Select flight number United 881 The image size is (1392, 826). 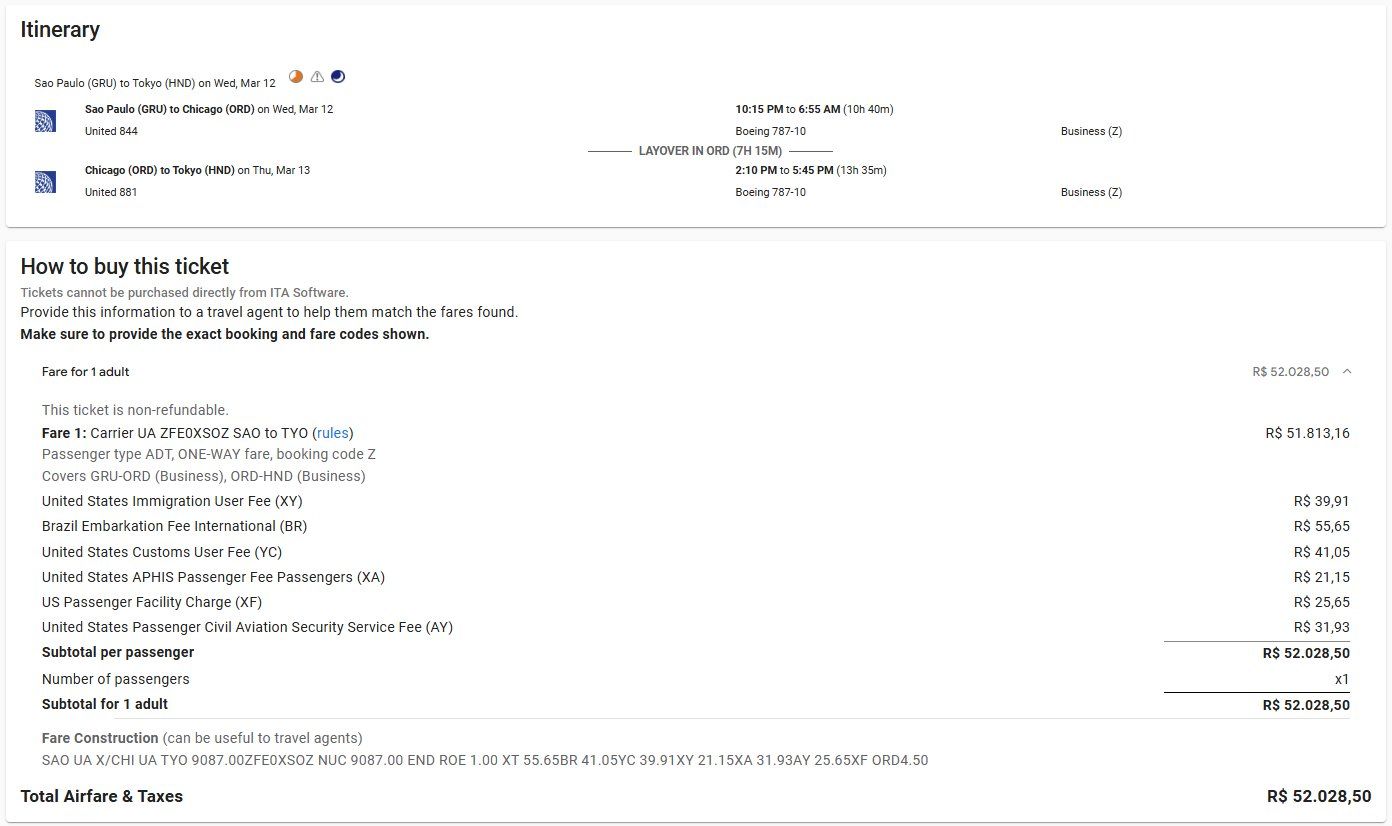(111, 192)
